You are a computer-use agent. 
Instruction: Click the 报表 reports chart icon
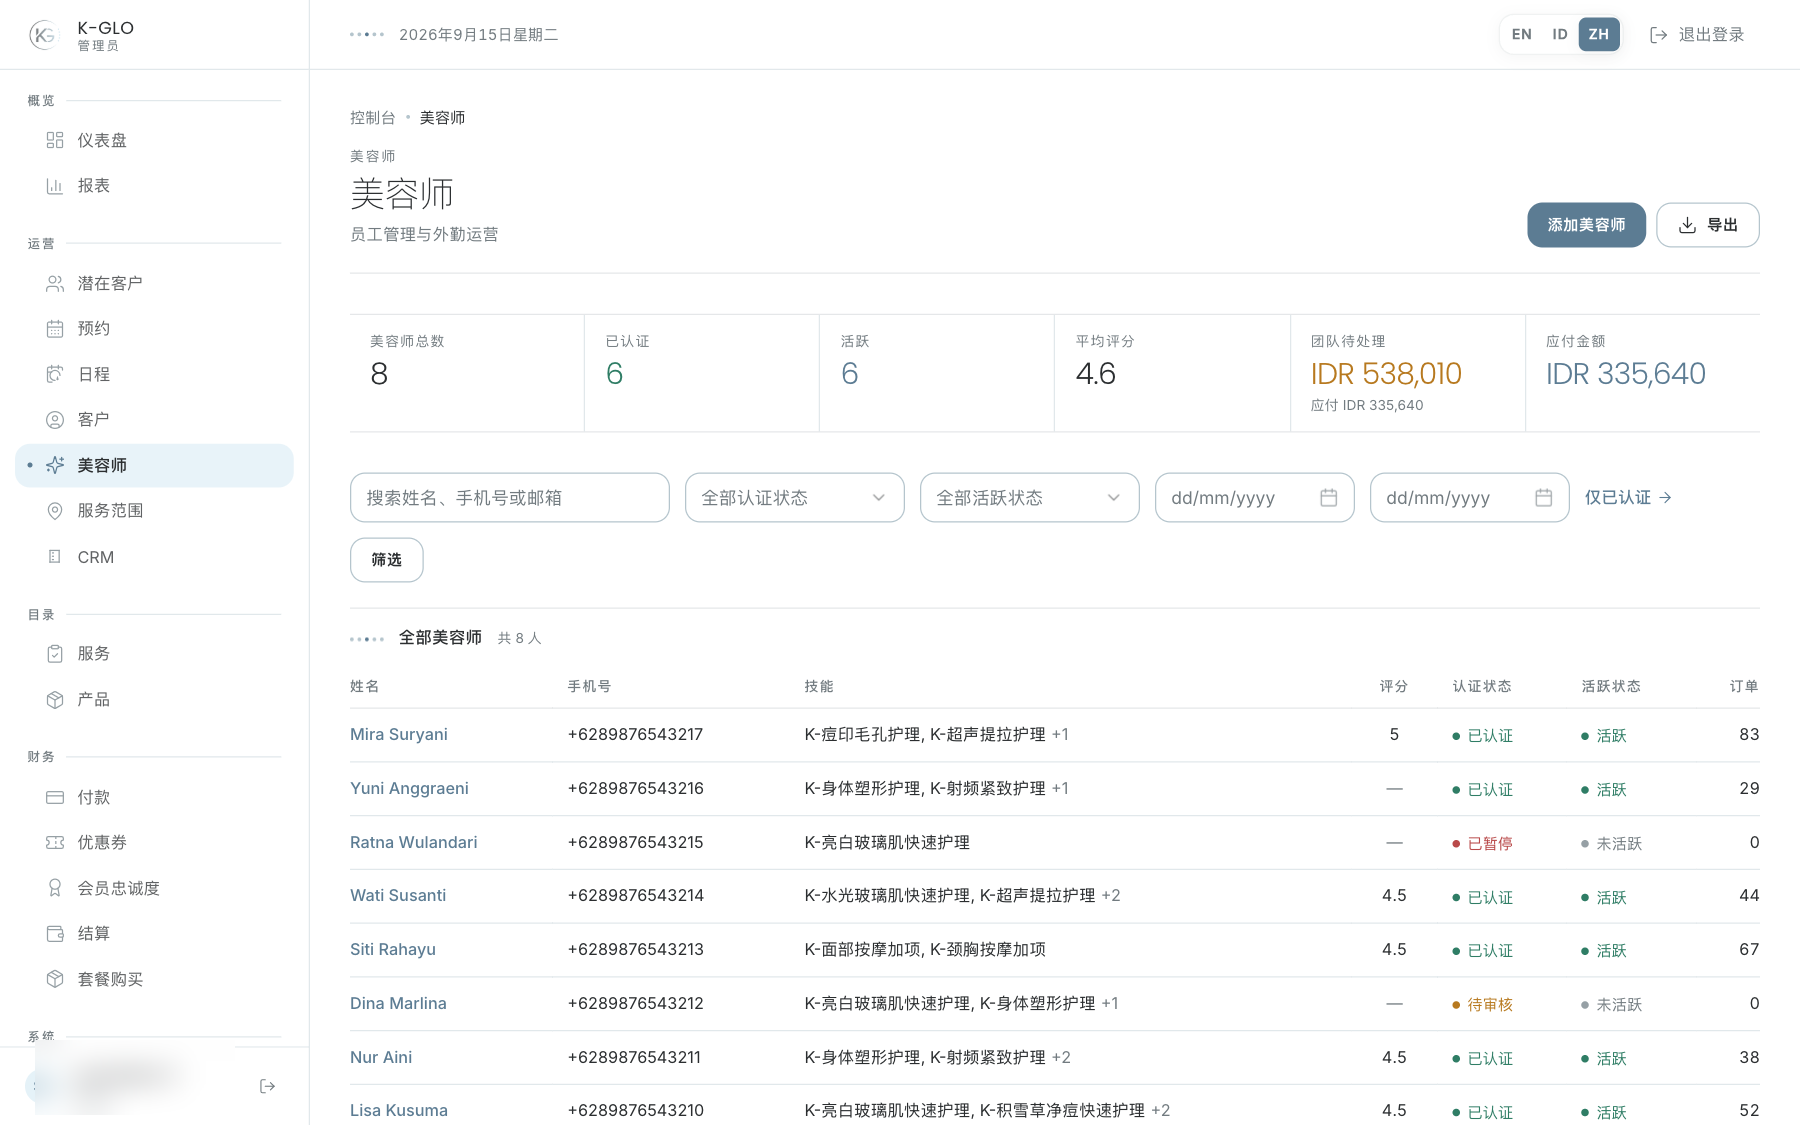click(x=55, y=186)
